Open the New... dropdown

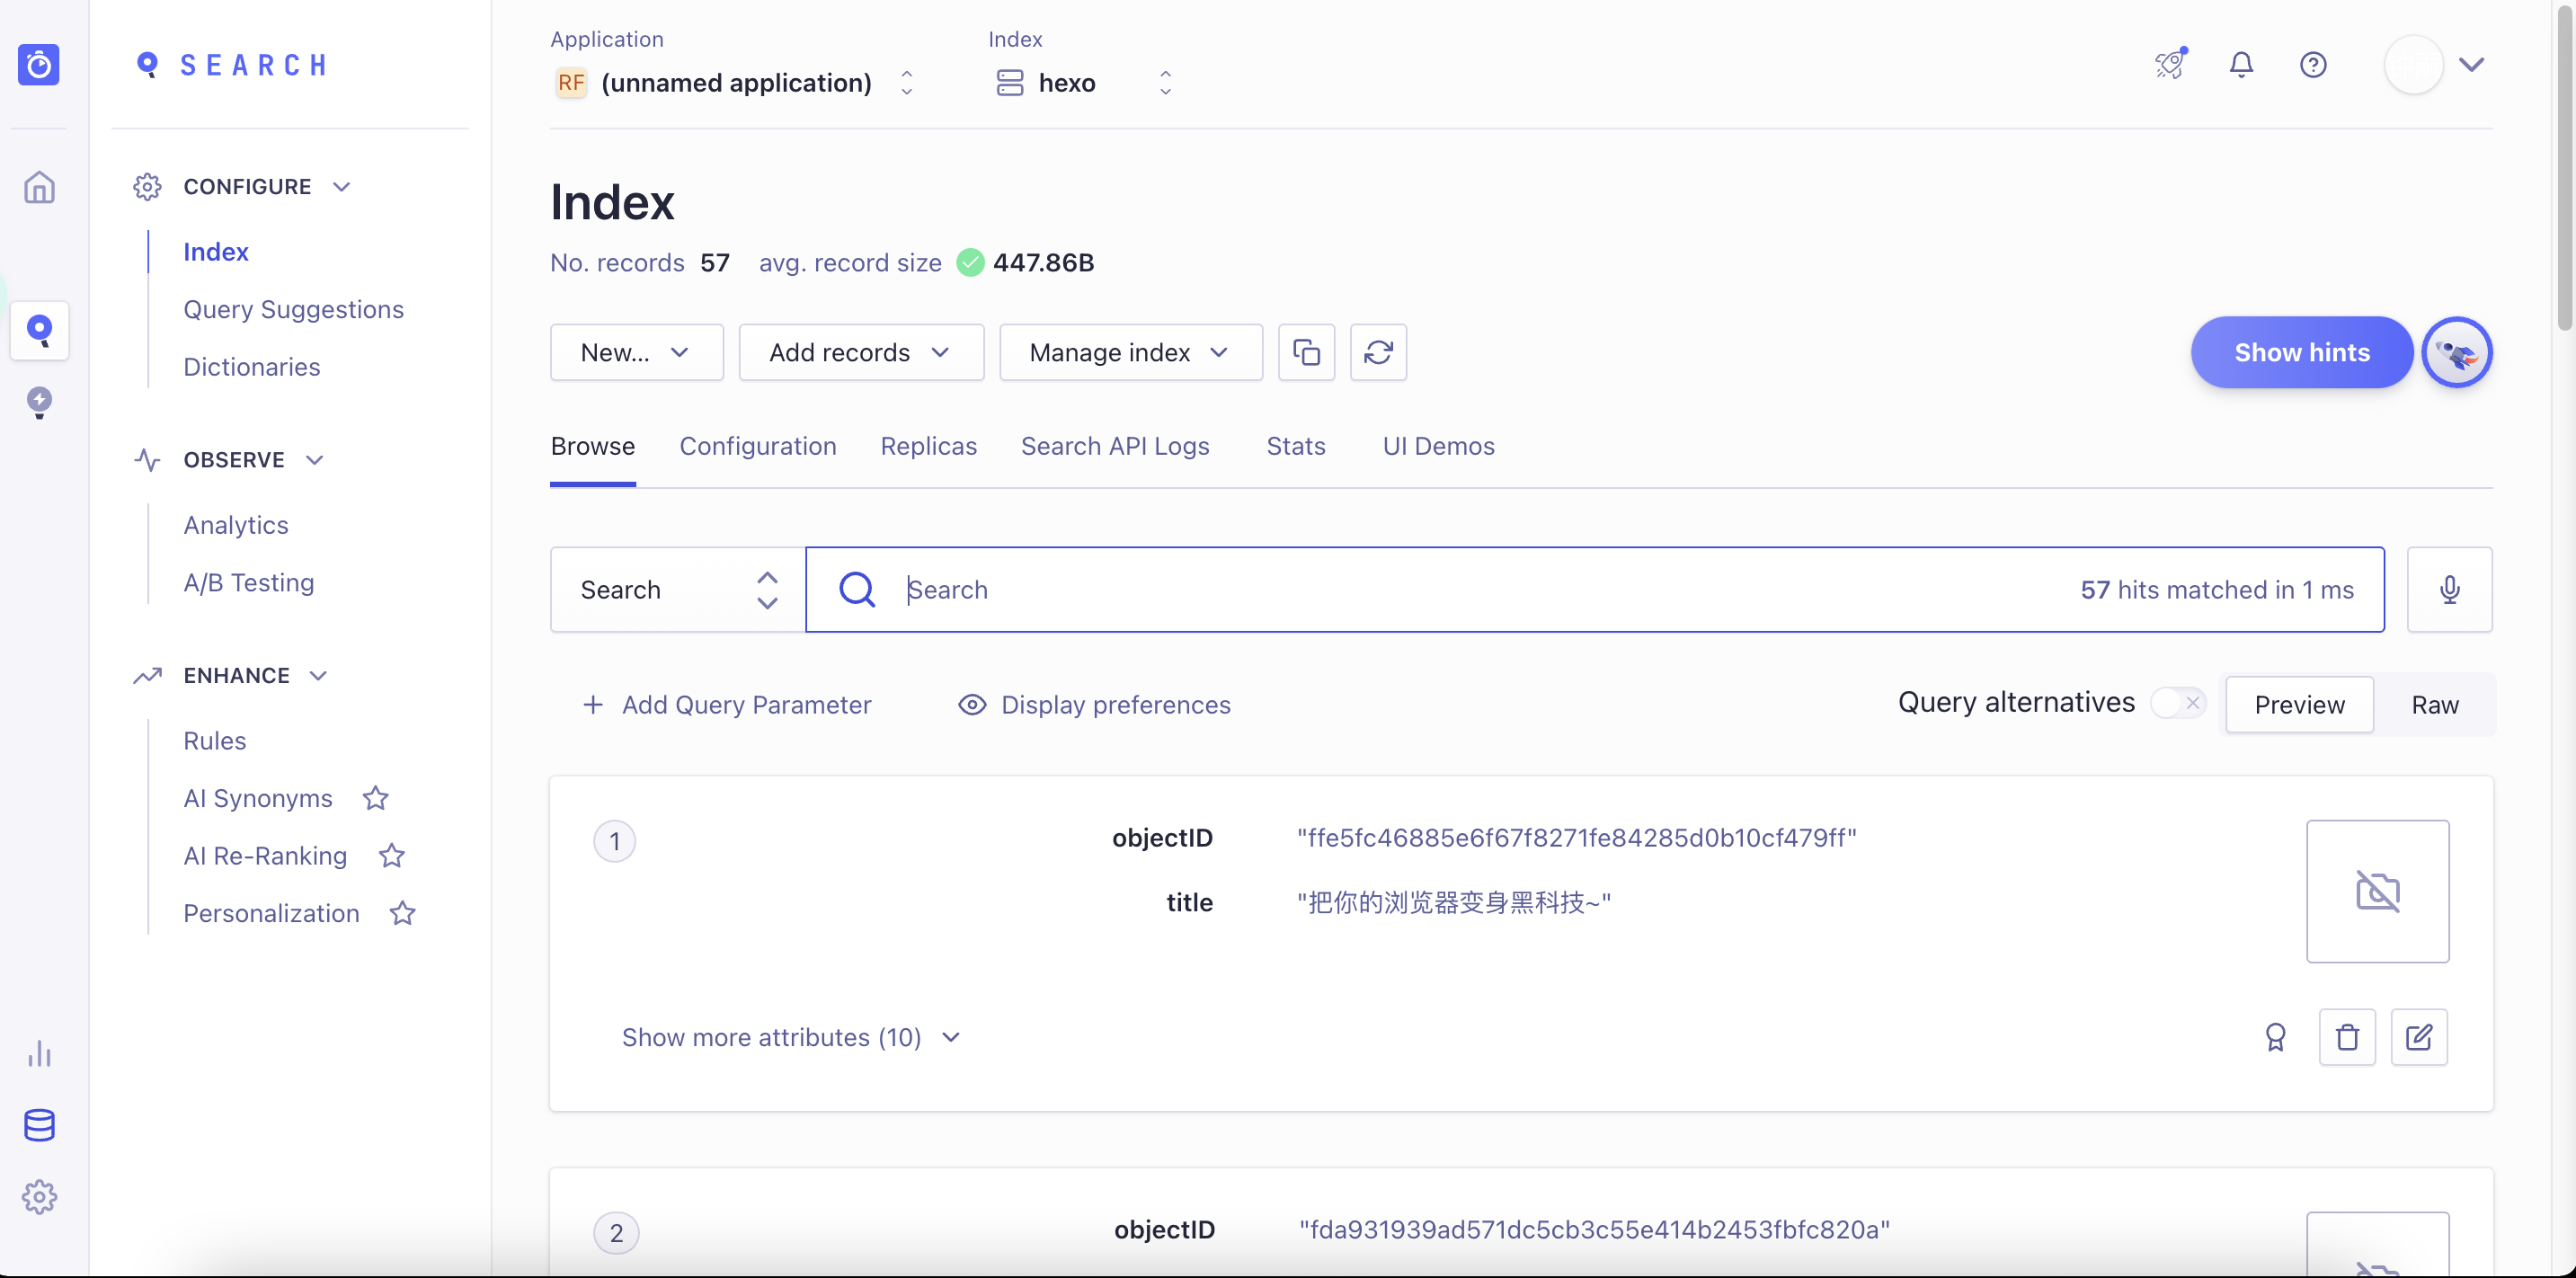pyautogui.click(x=636, y=352)
